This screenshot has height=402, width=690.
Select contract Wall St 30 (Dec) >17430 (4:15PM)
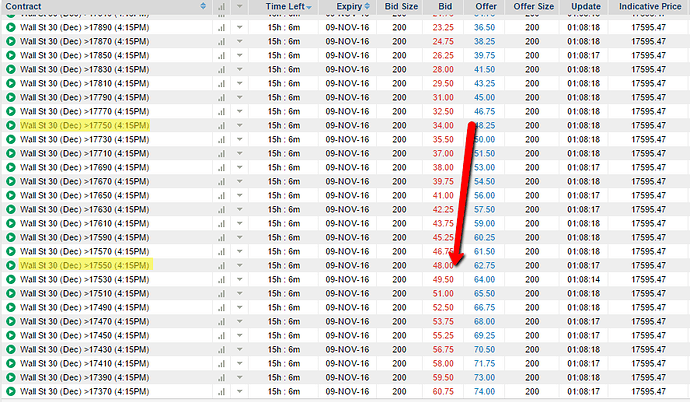[x=84, y=349]
